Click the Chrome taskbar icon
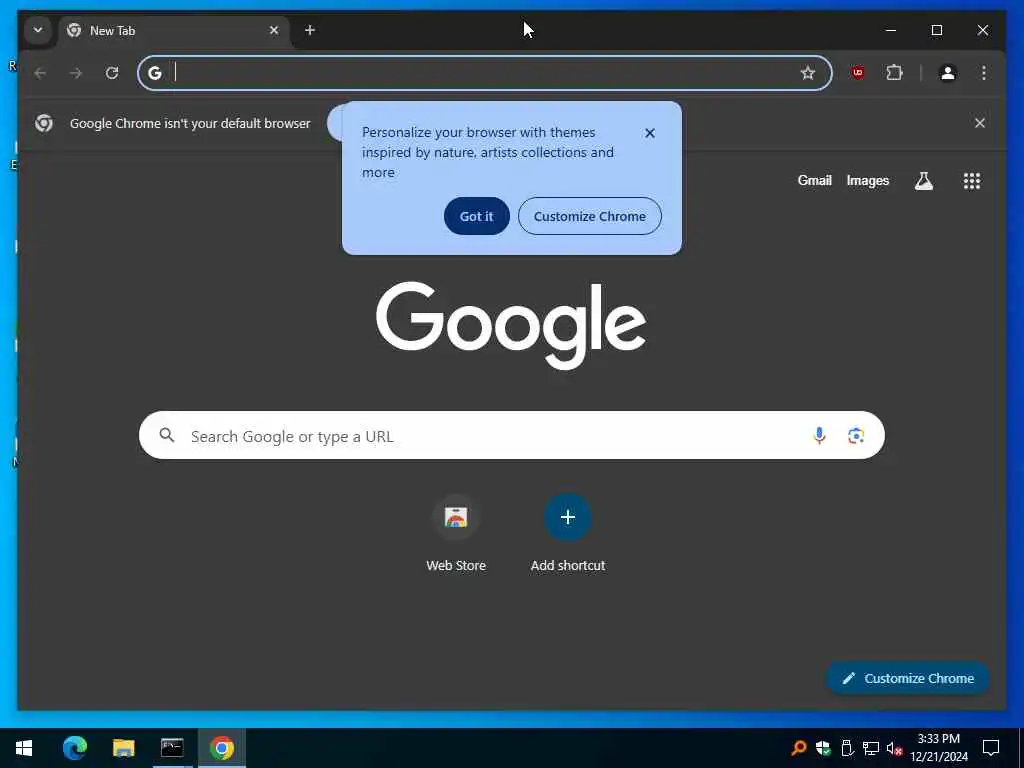This screenshot has width=1024, height=768. pos(222,748)
